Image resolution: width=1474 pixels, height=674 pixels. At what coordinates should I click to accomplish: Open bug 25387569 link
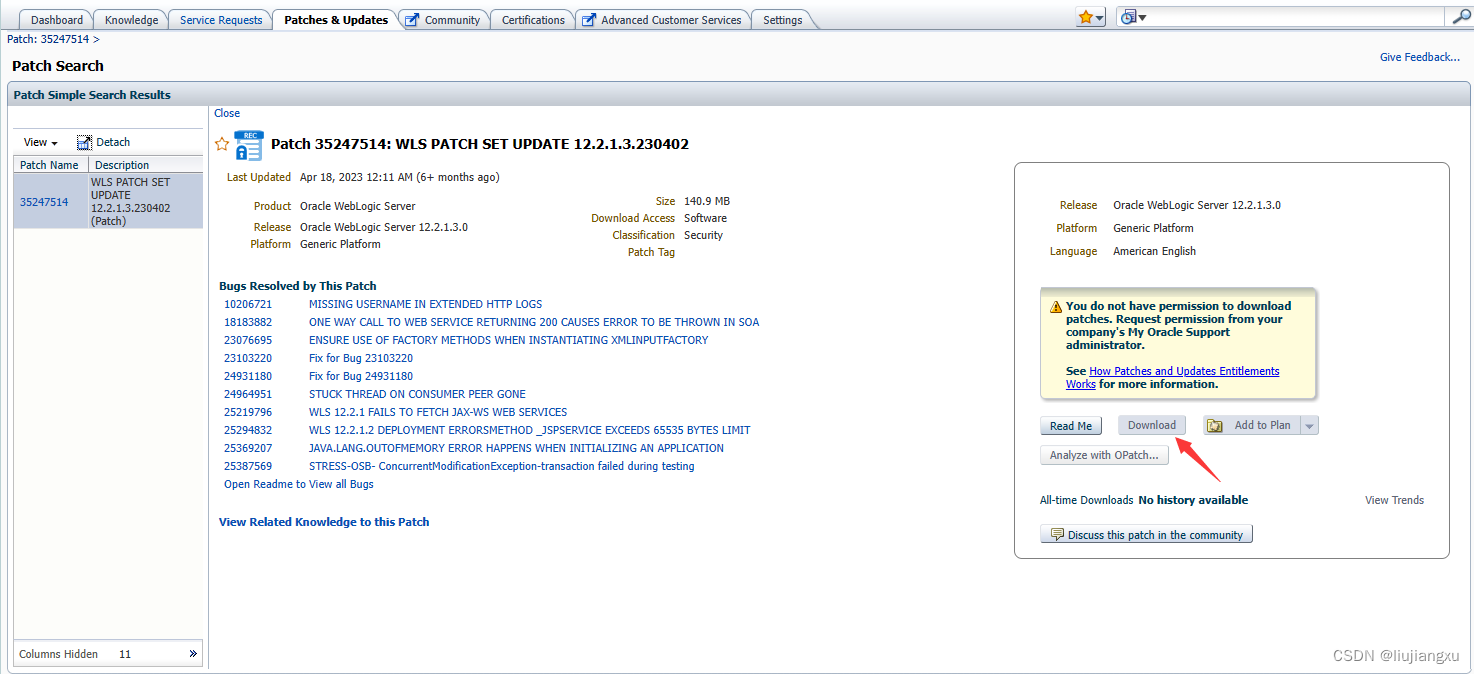(x=248, y=466)
